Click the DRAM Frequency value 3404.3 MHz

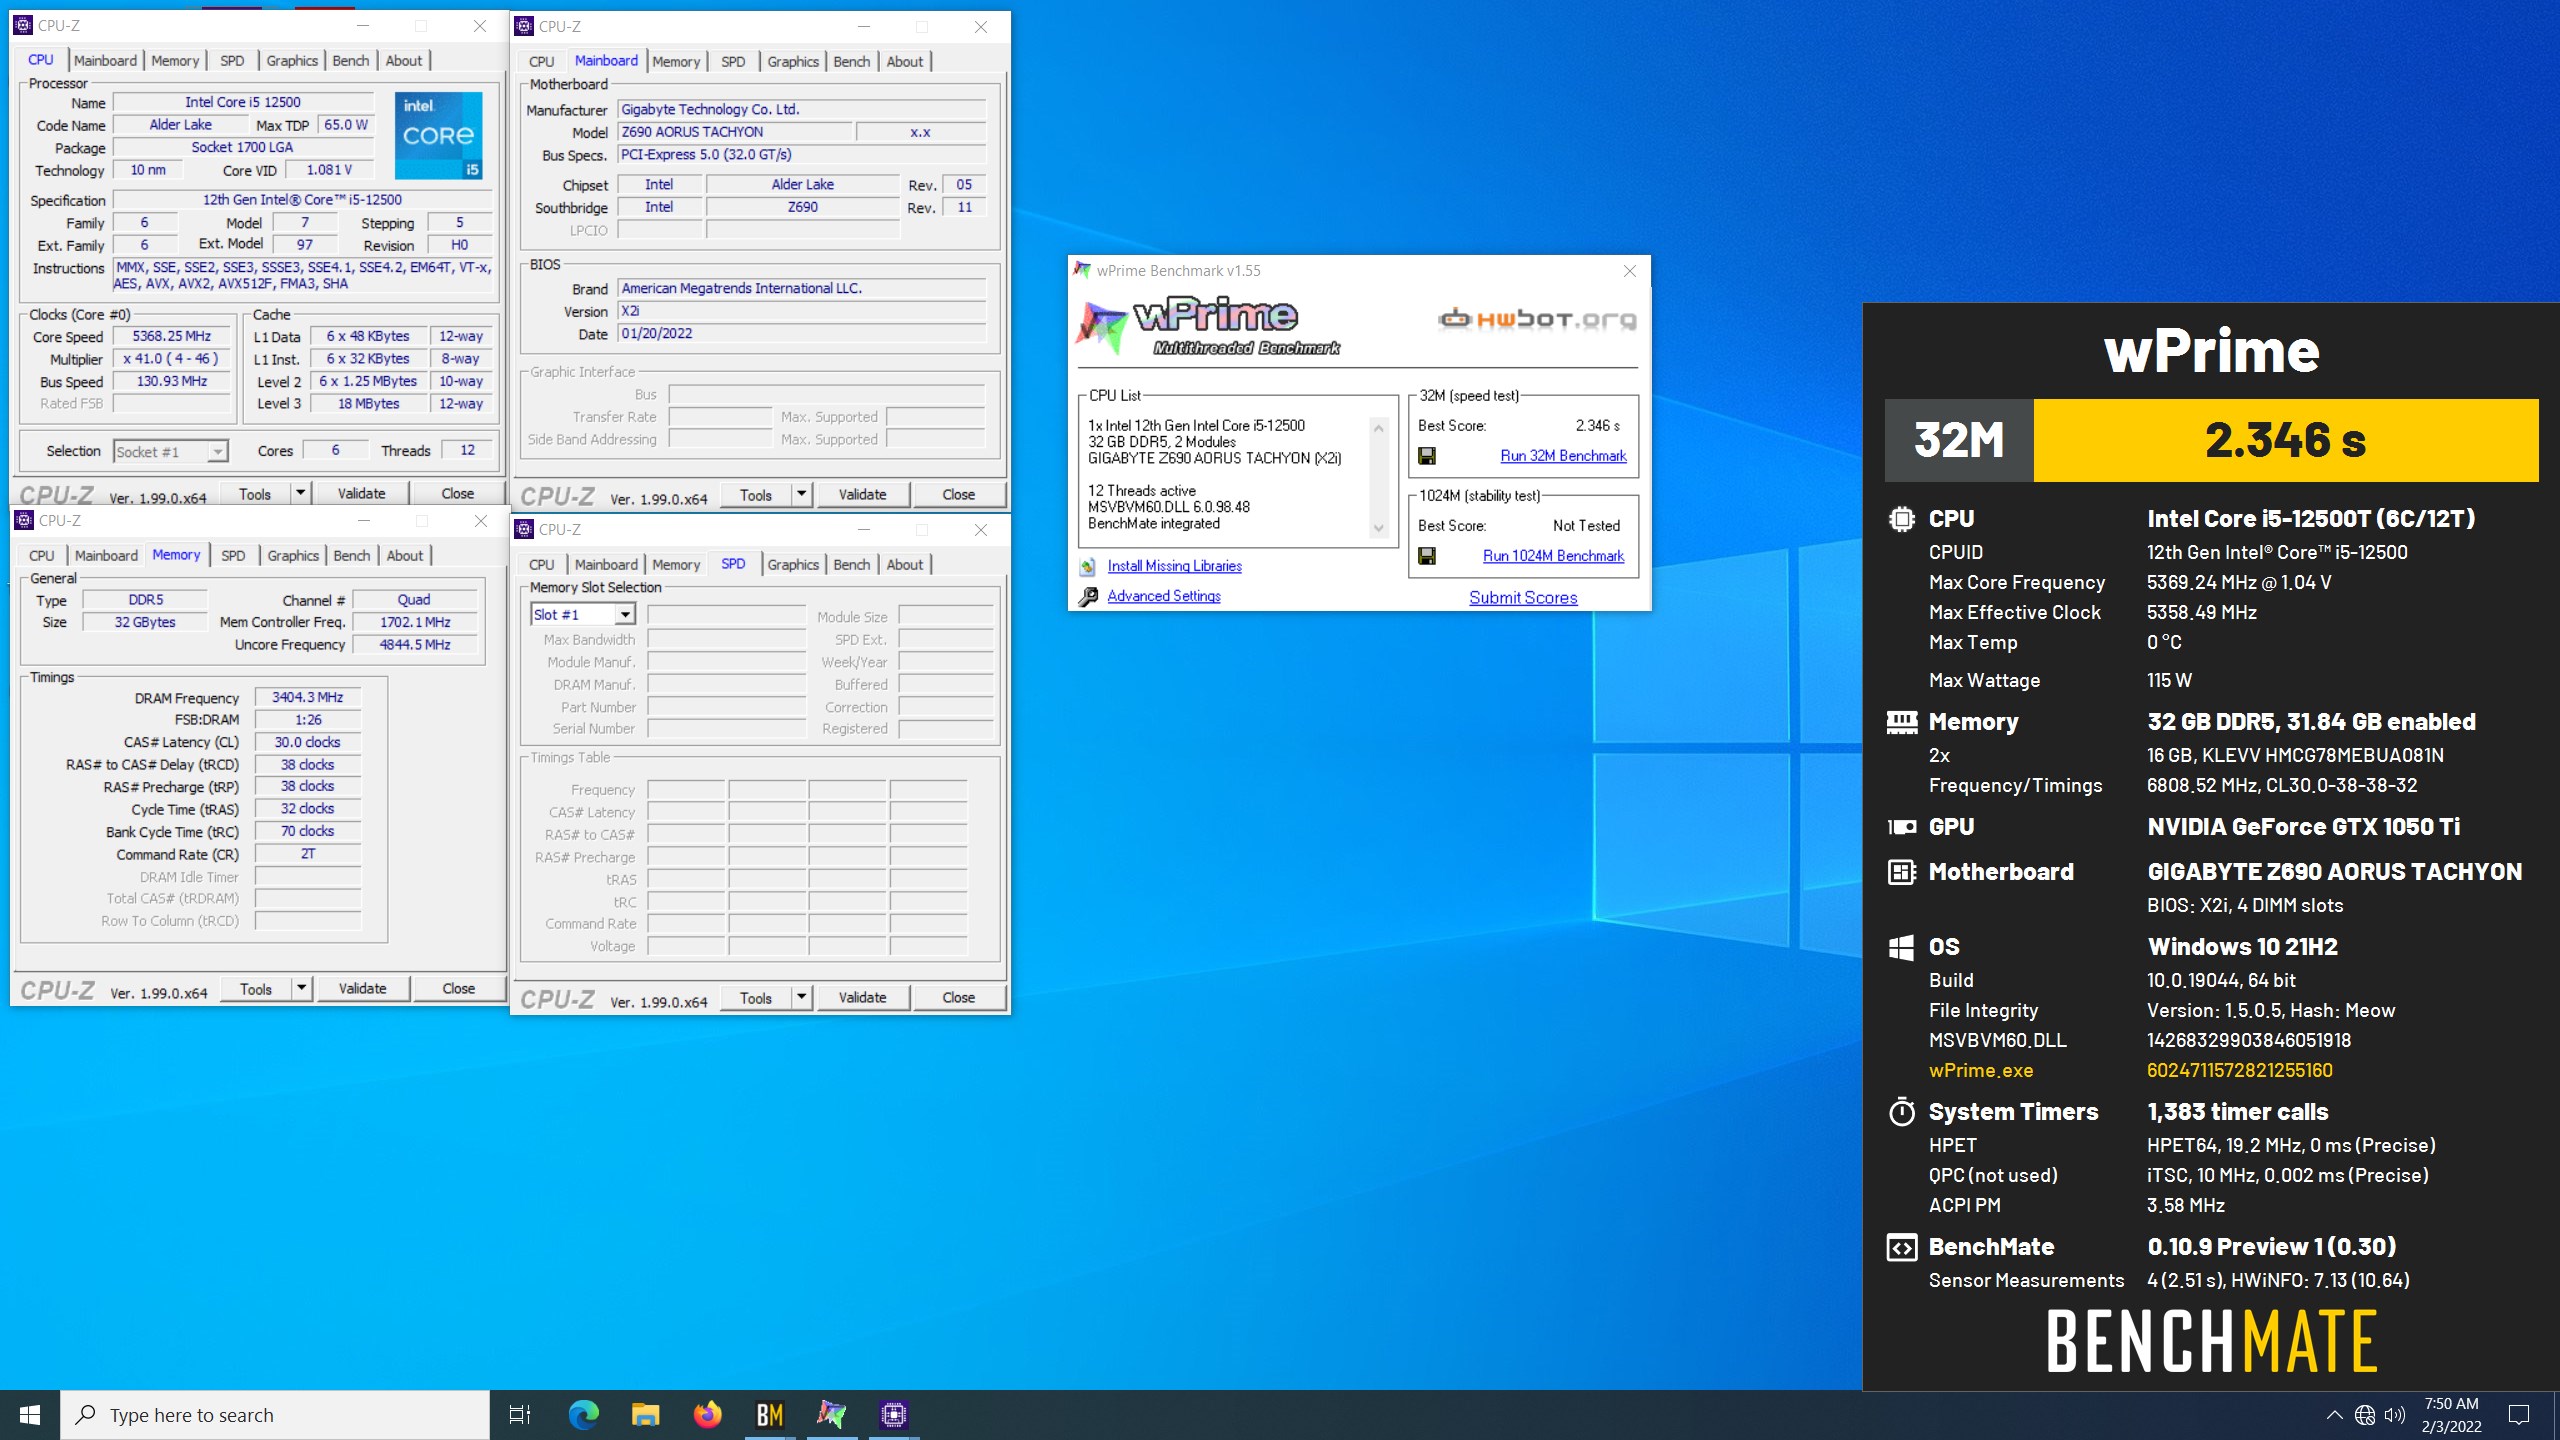click(x=308, y=697)
